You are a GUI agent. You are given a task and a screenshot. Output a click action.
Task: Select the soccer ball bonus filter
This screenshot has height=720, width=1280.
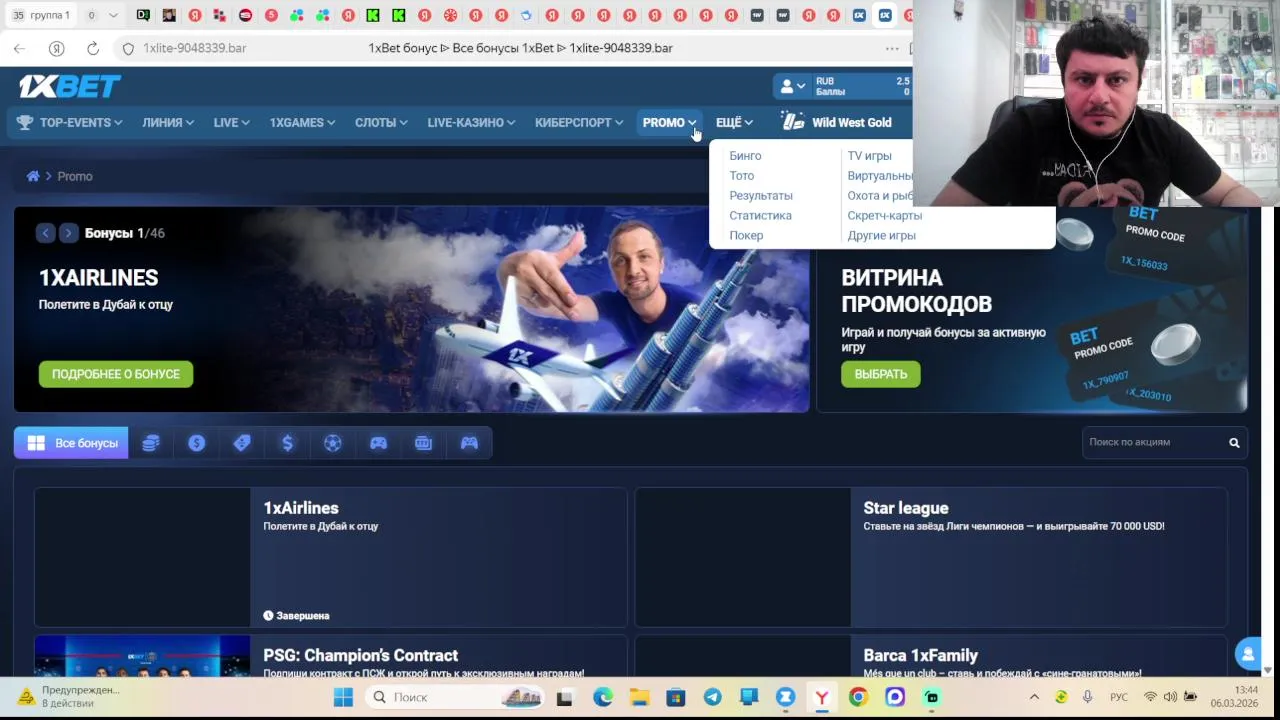tap(333, 443)
